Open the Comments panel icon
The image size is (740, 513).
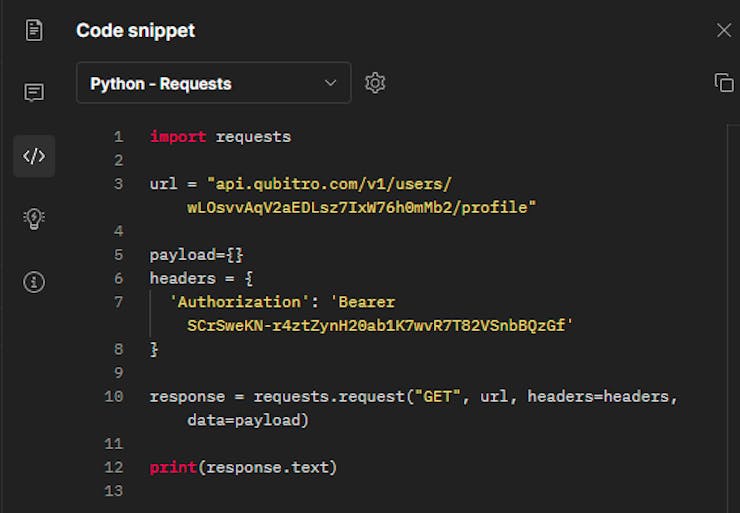[34, 93]
